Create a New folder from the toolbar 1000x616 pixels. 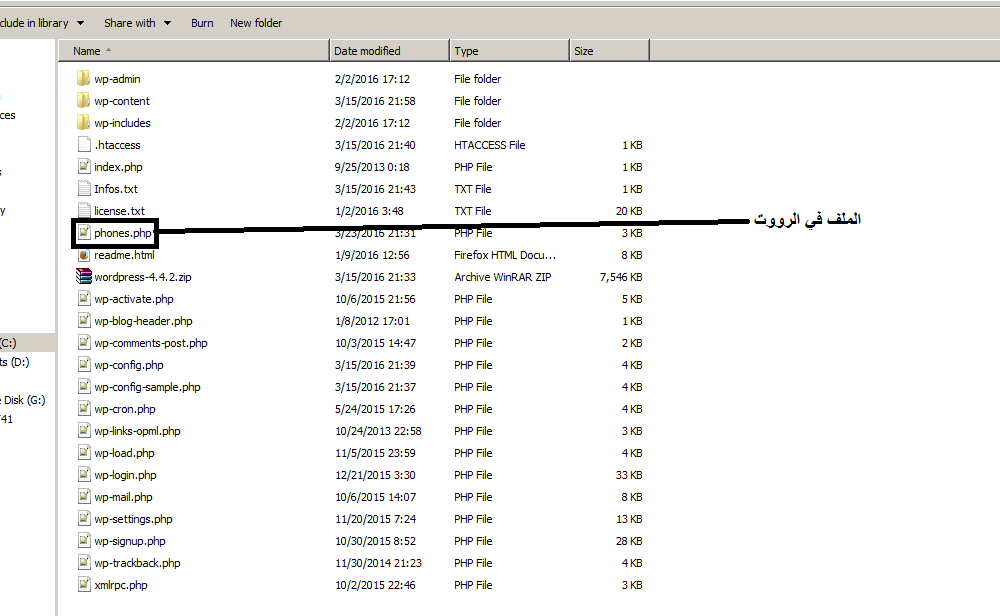point(256,23)
